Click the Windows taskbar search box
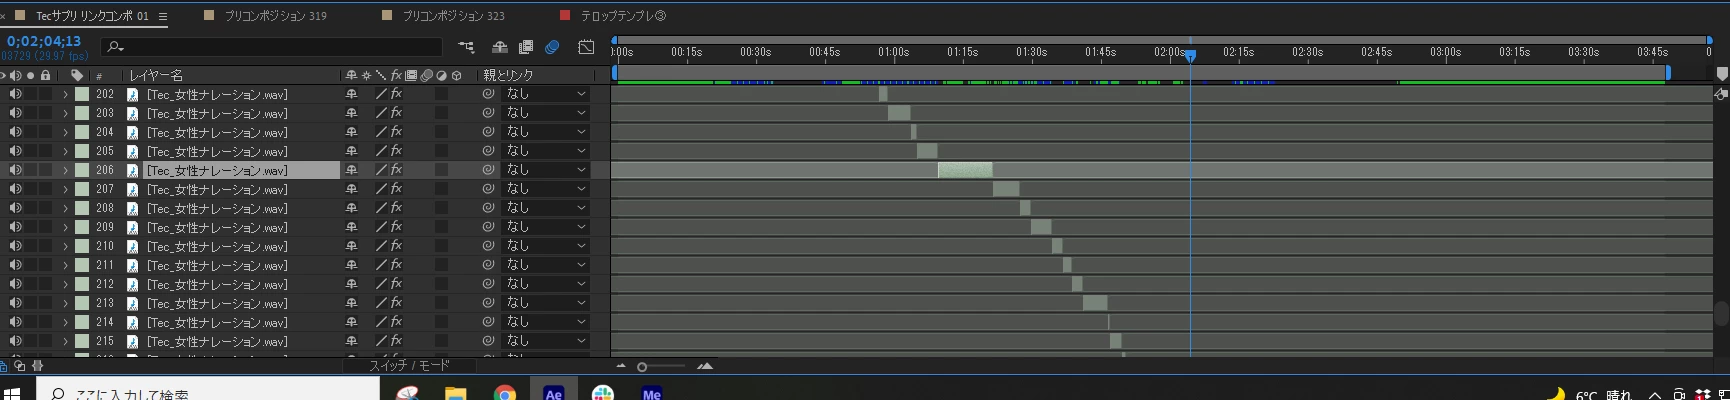 (208, 390)
